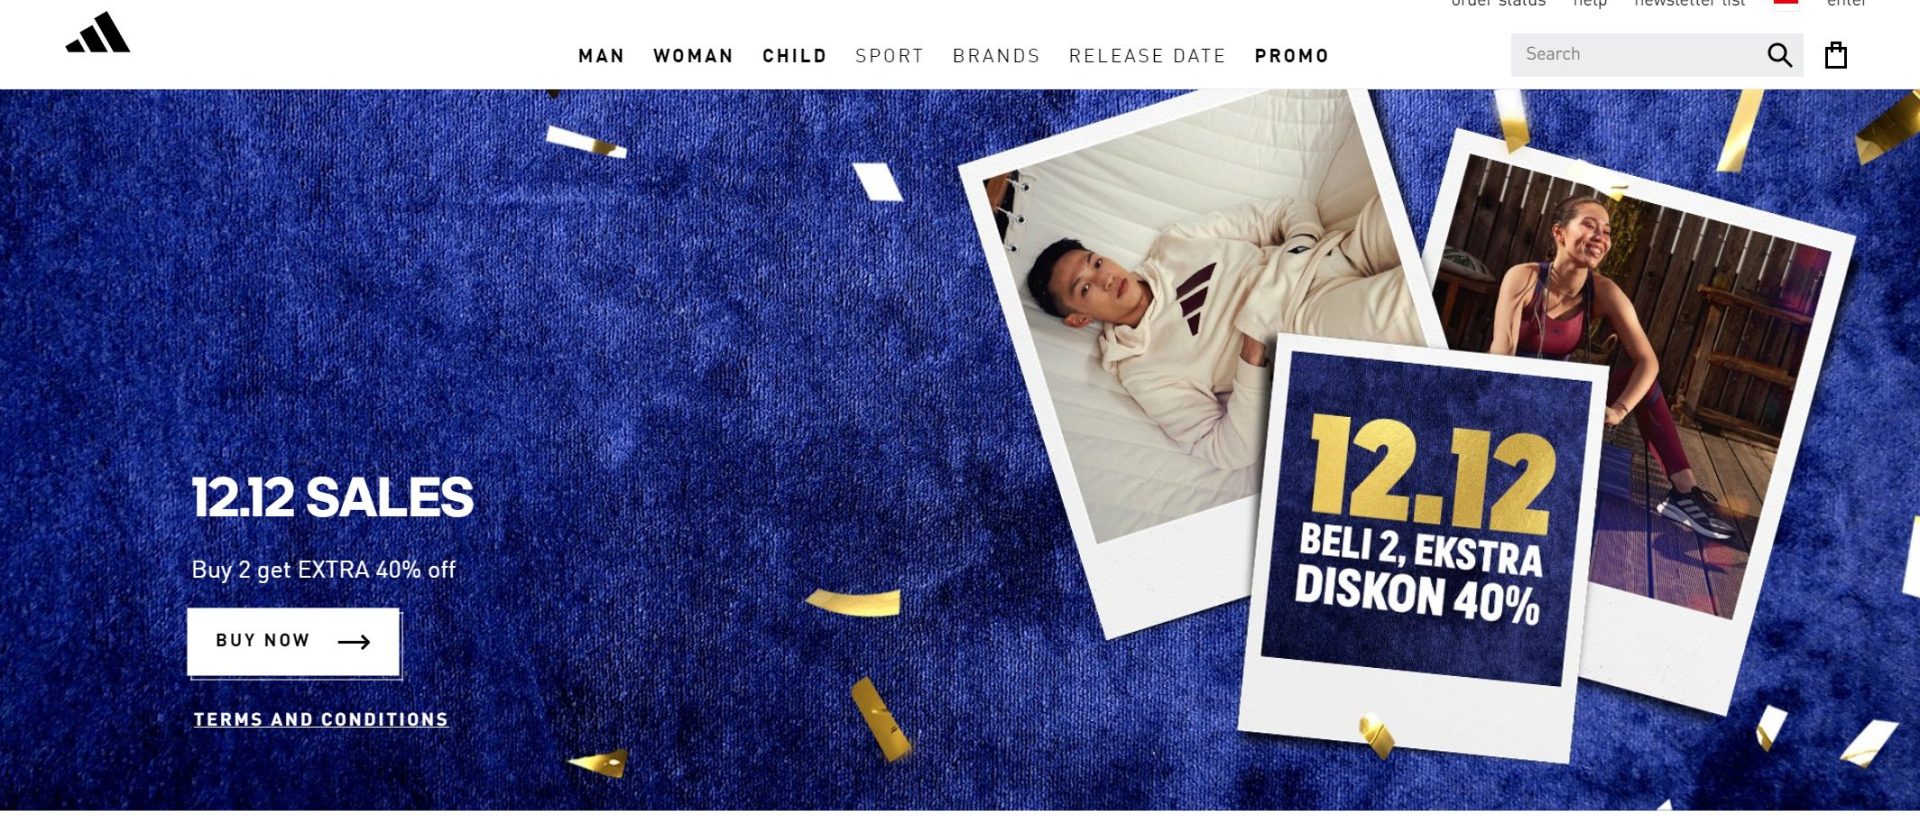Viewport: 1920px width, 816px height.
Task: Select SPORT in the navigation bar
Action: [x=889, y=56]
